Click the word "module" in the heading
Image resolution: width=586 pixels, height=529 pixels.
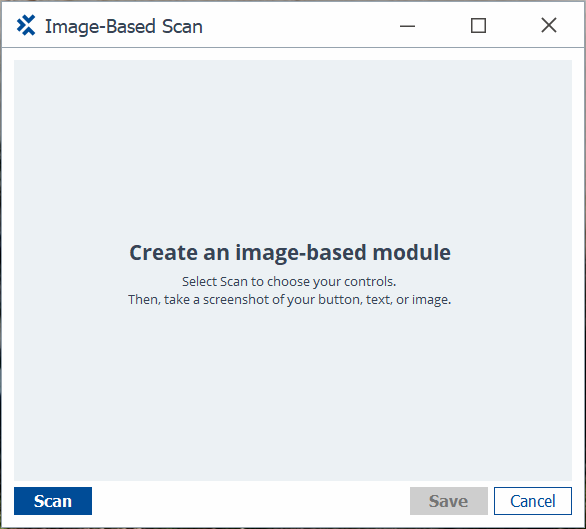click(x=411, y=252)
